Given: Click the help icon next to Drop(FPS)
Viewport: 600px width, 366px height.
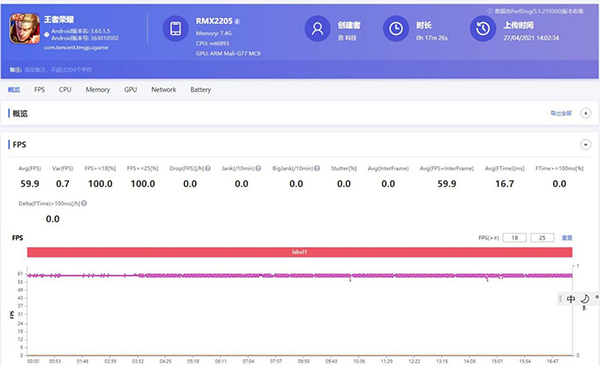Looking at the screenshot, I should 208,168.
